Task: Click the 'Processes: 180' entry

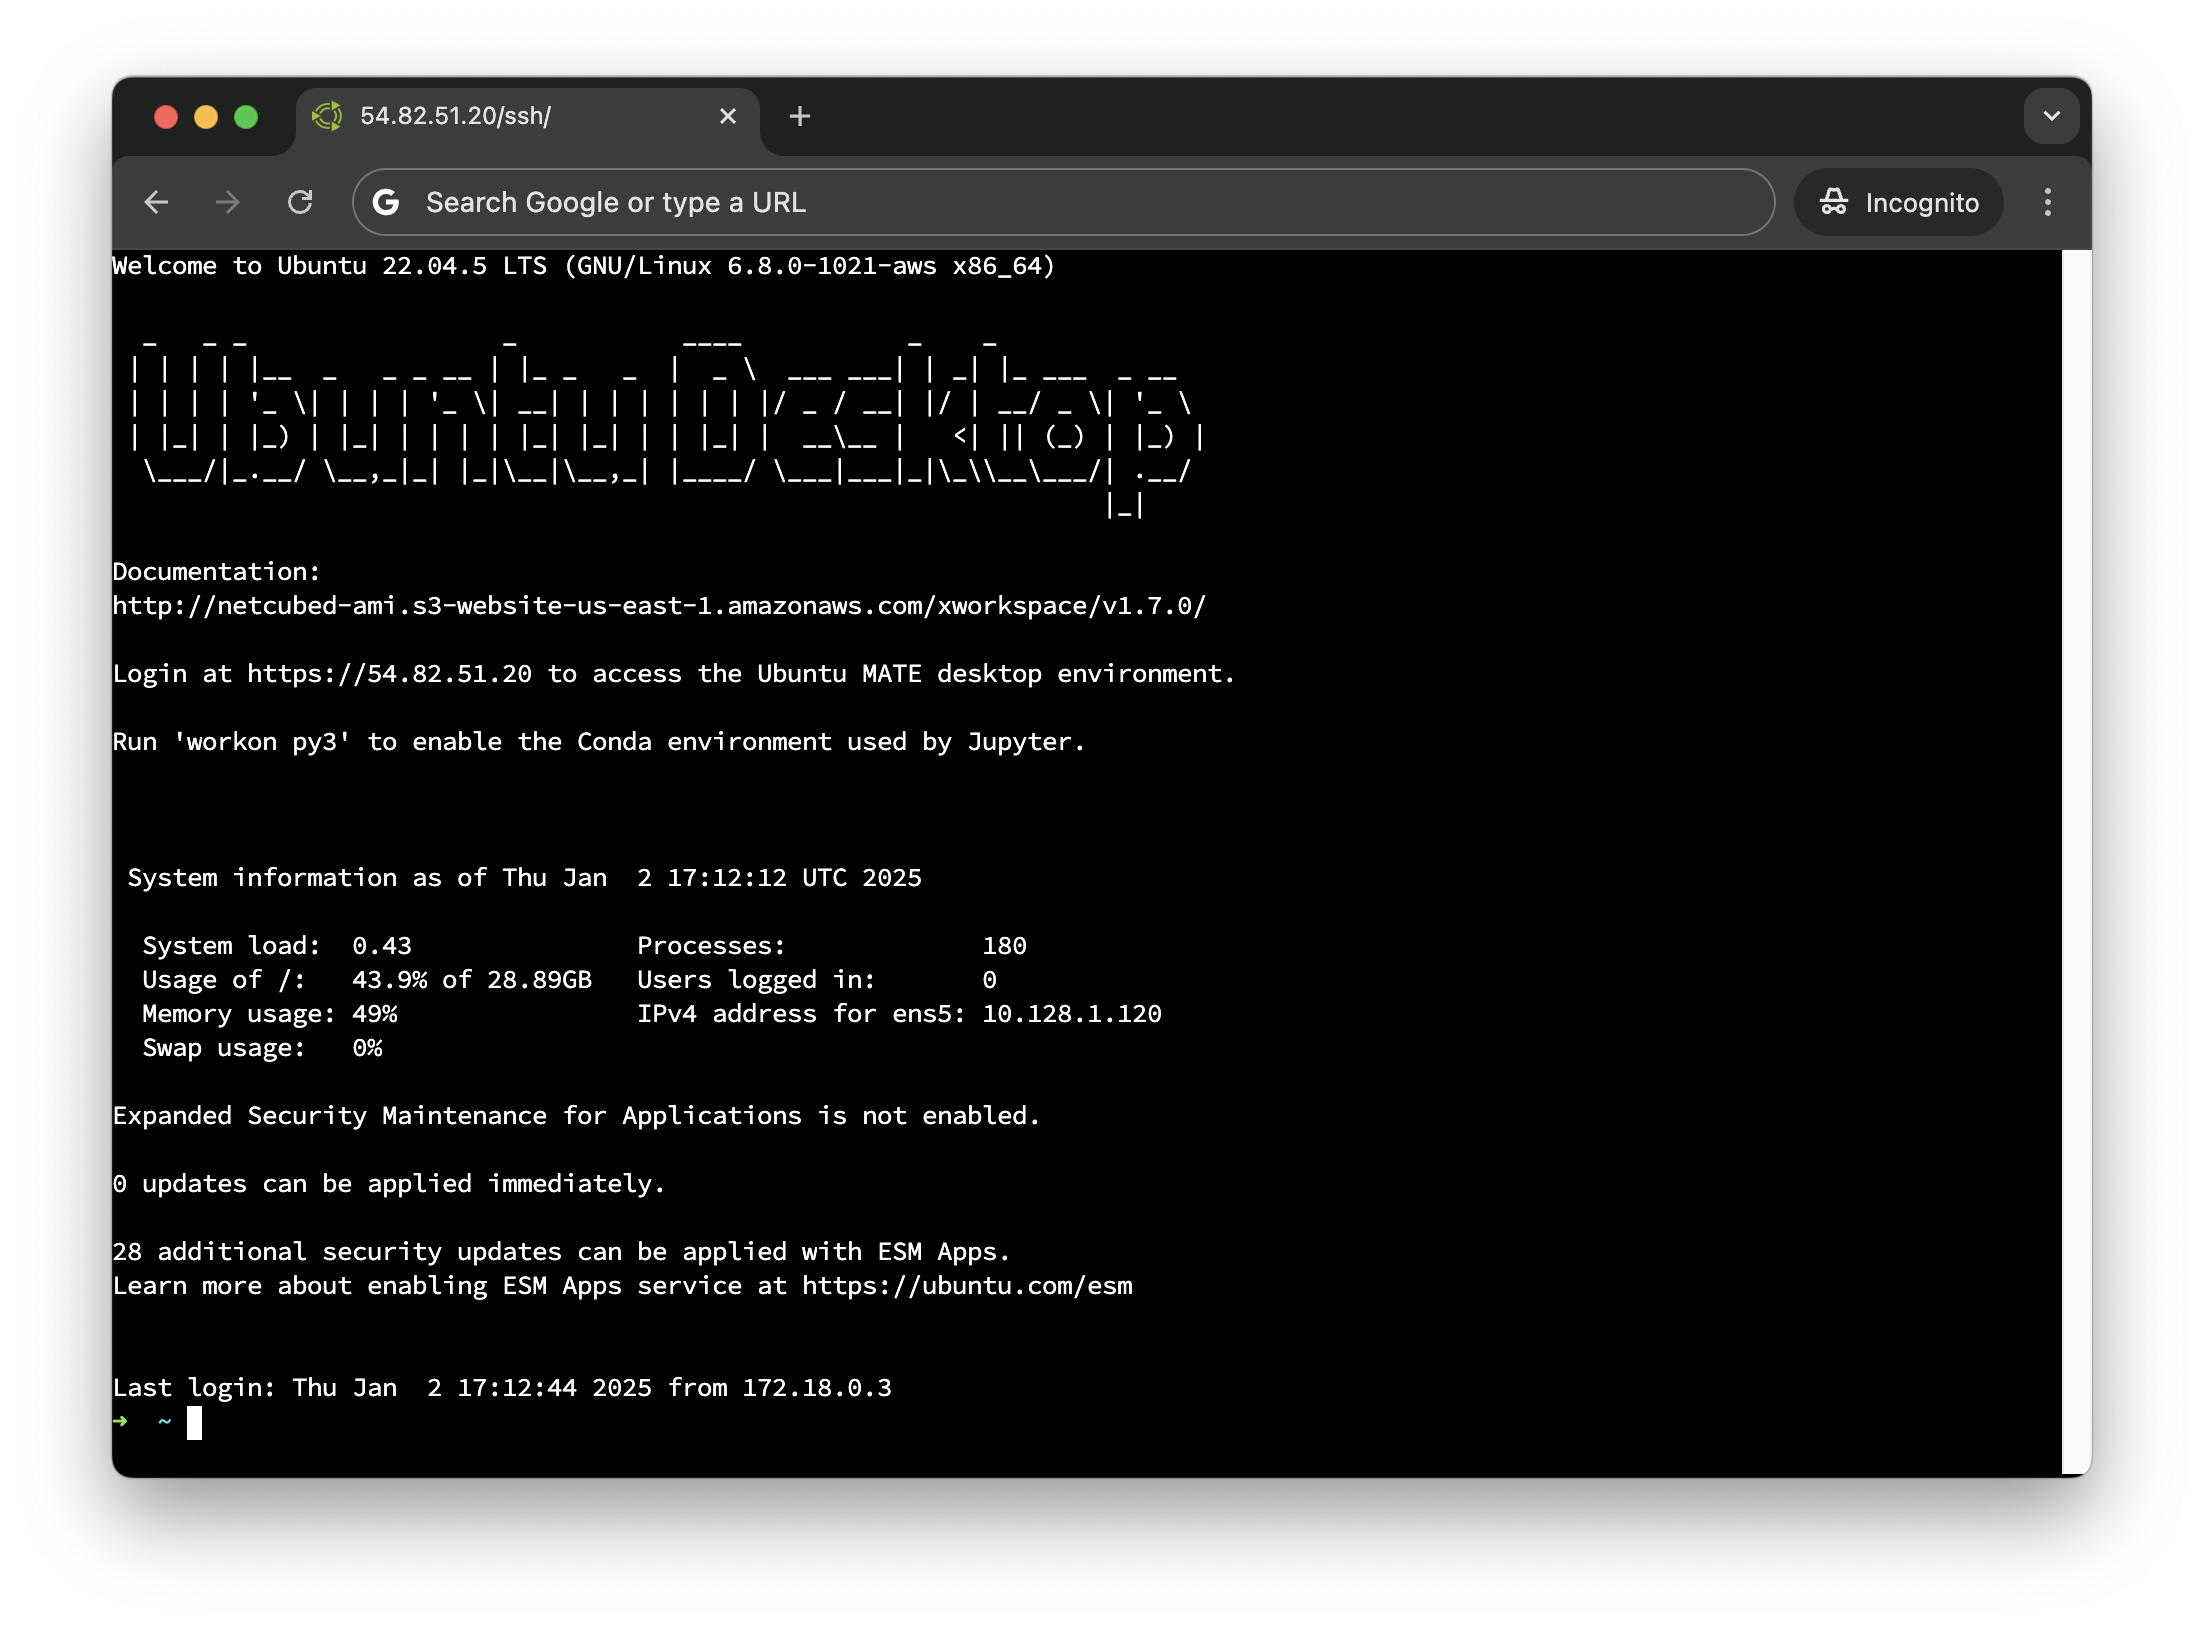Action: pos(832,946)
